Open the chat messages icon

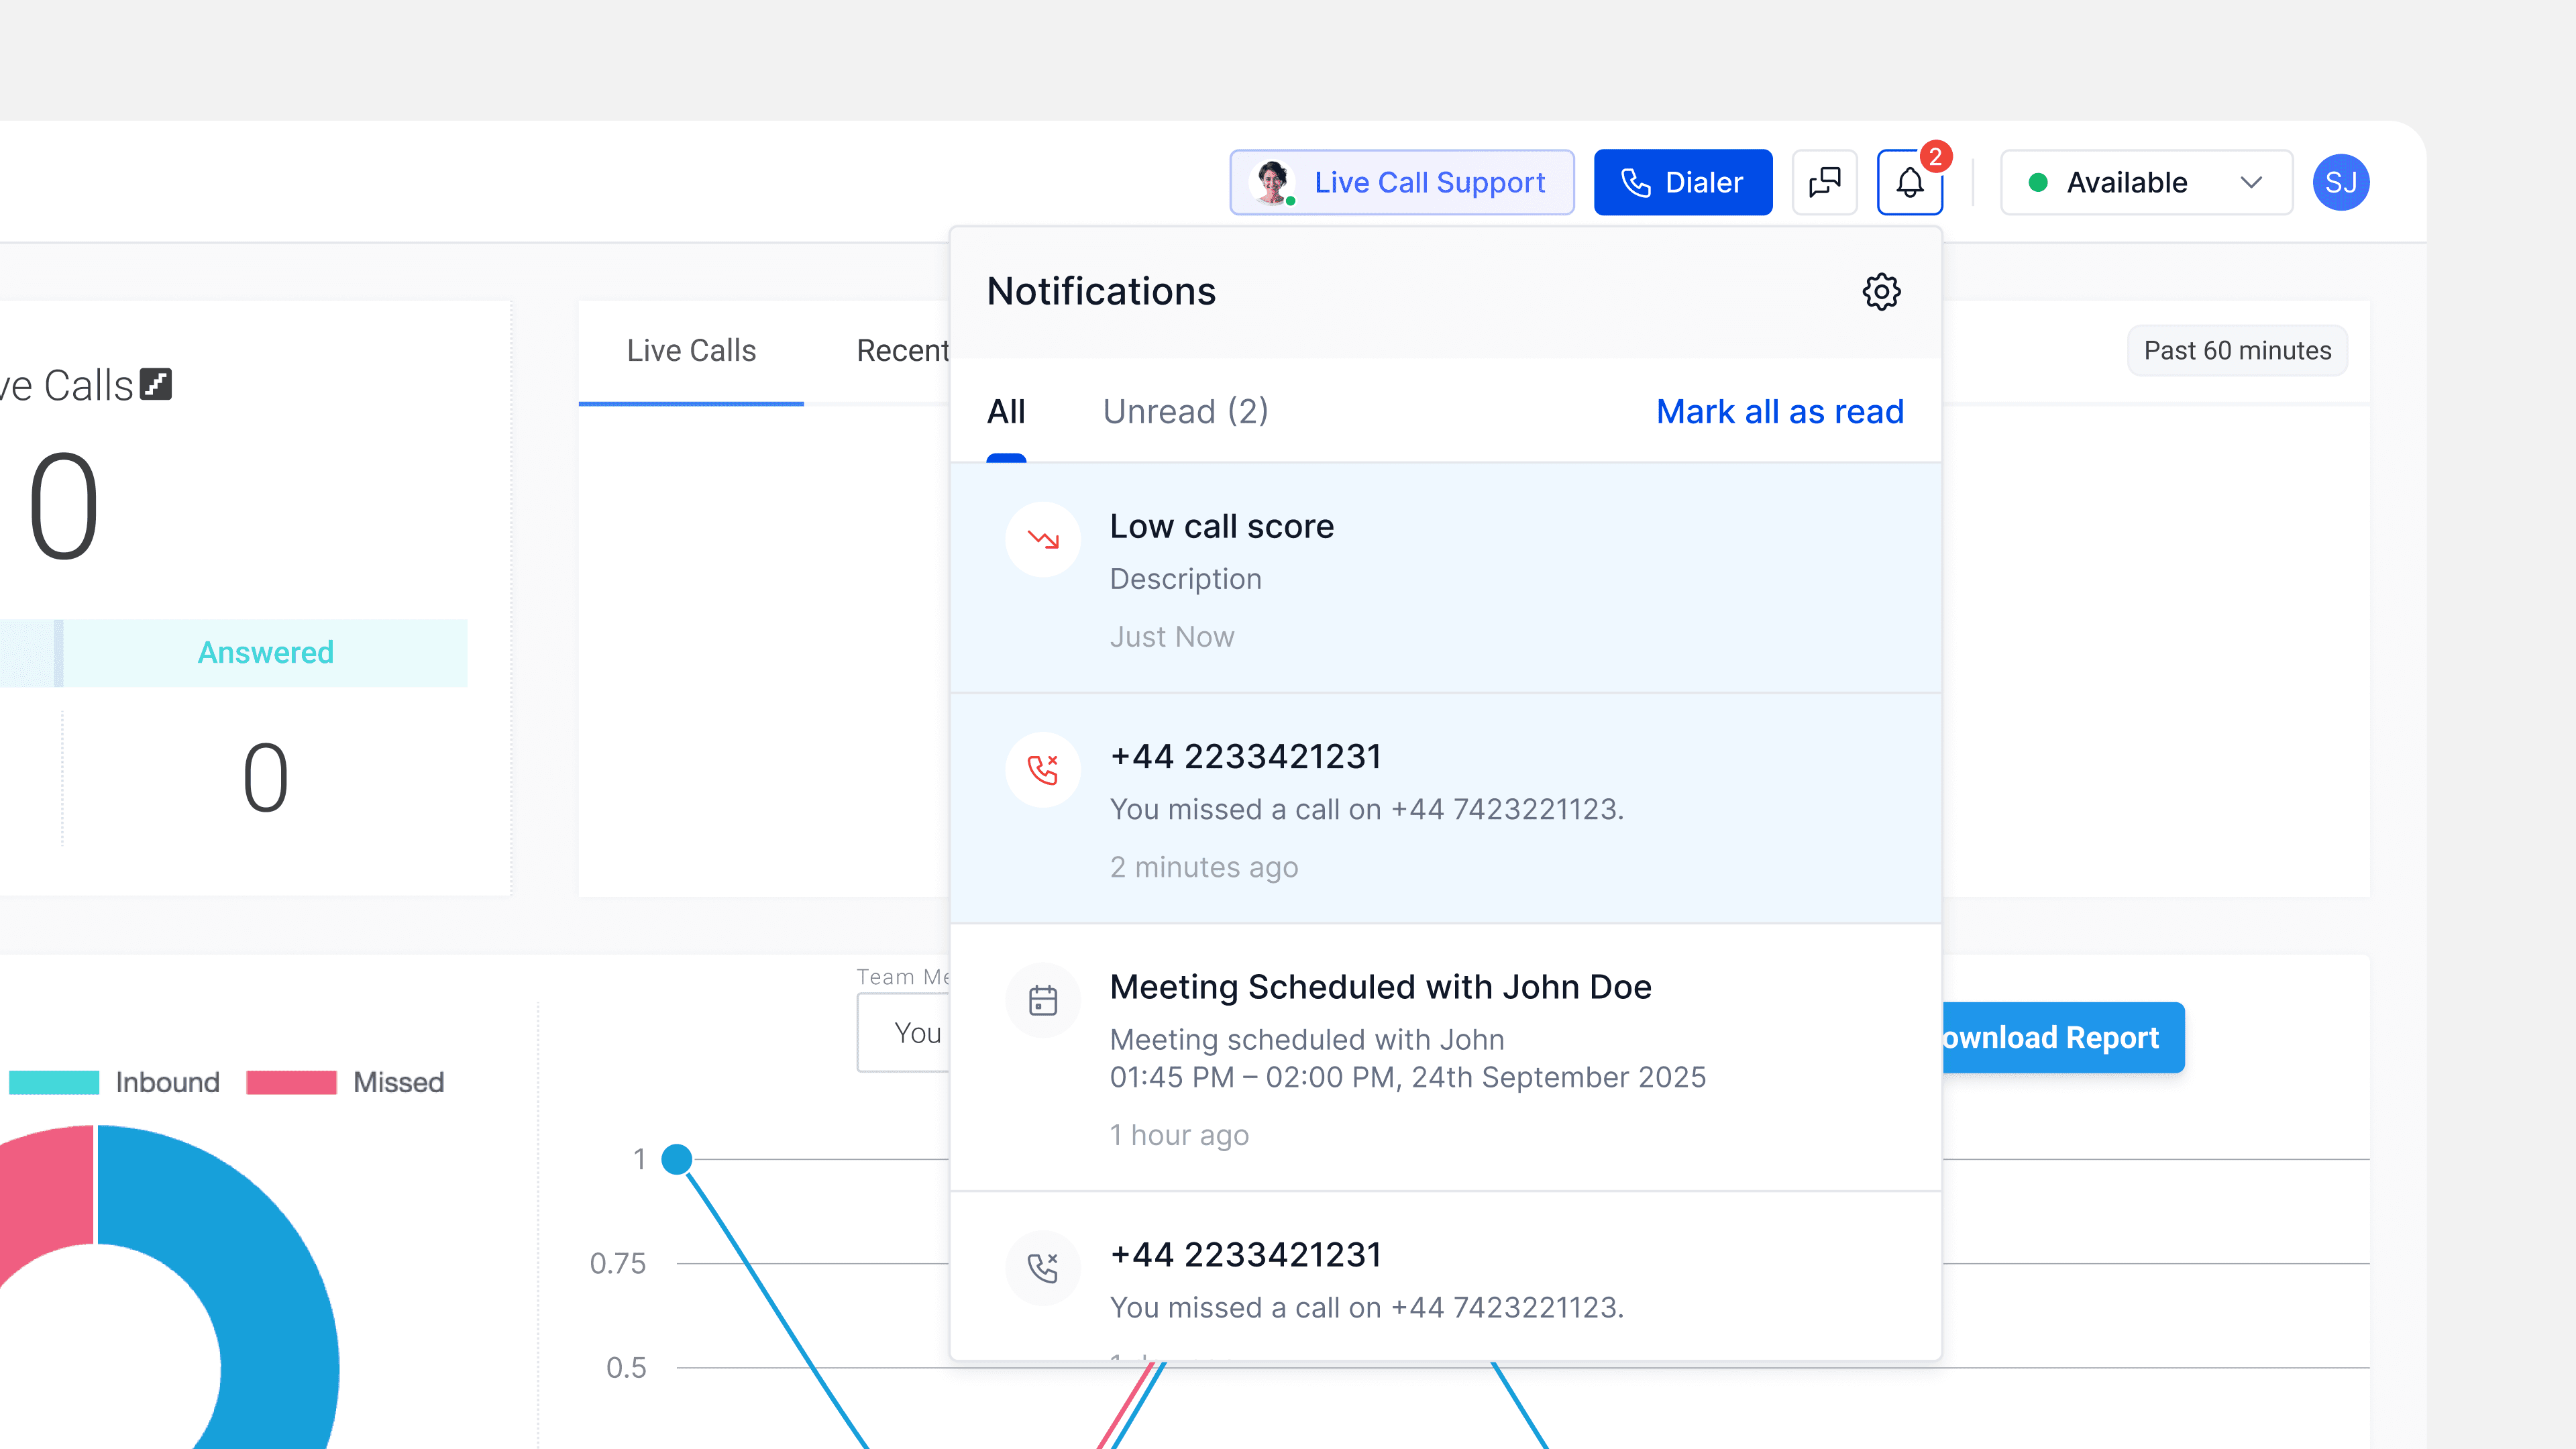(x=1824, y=182)
